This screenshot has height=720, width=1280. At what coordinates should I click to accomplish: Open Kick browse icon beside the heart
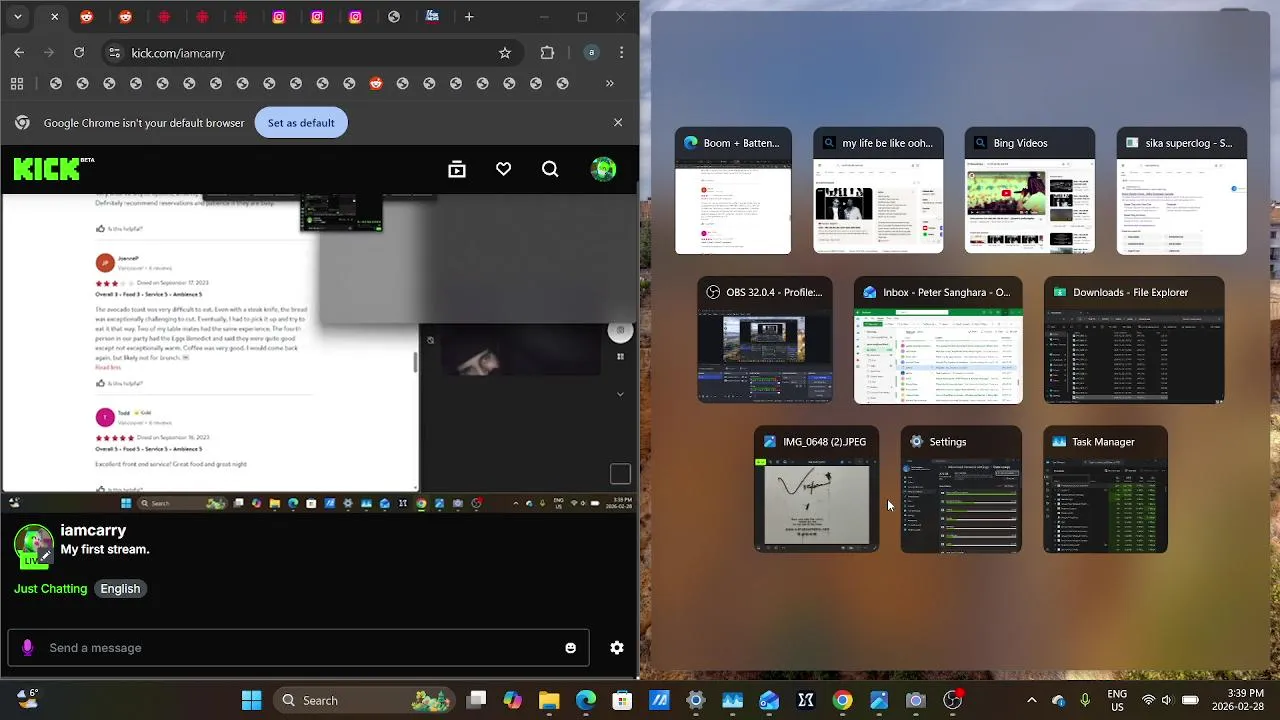[x=457, y=170]
